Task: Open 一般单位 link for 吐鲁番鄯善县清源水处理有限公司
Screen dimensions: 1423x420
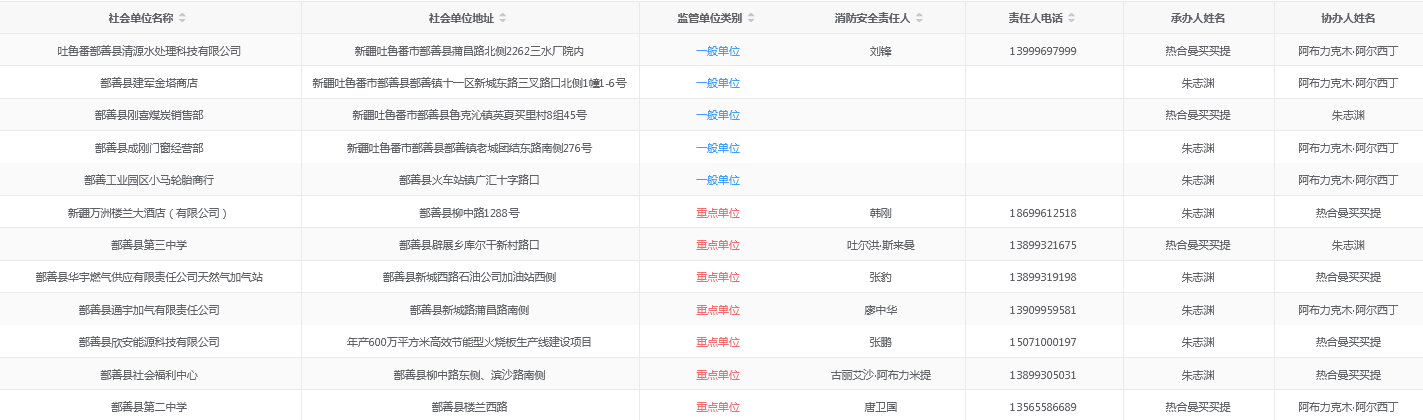Action: click(717, 51)
